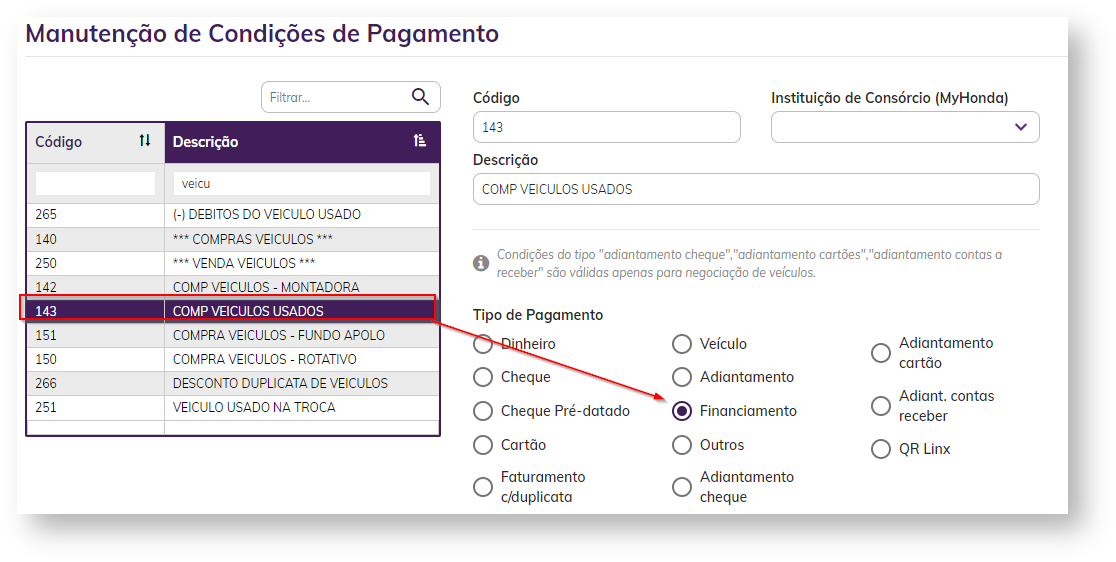
Task: Click the Código column filter field
Action: pos(95,184)
